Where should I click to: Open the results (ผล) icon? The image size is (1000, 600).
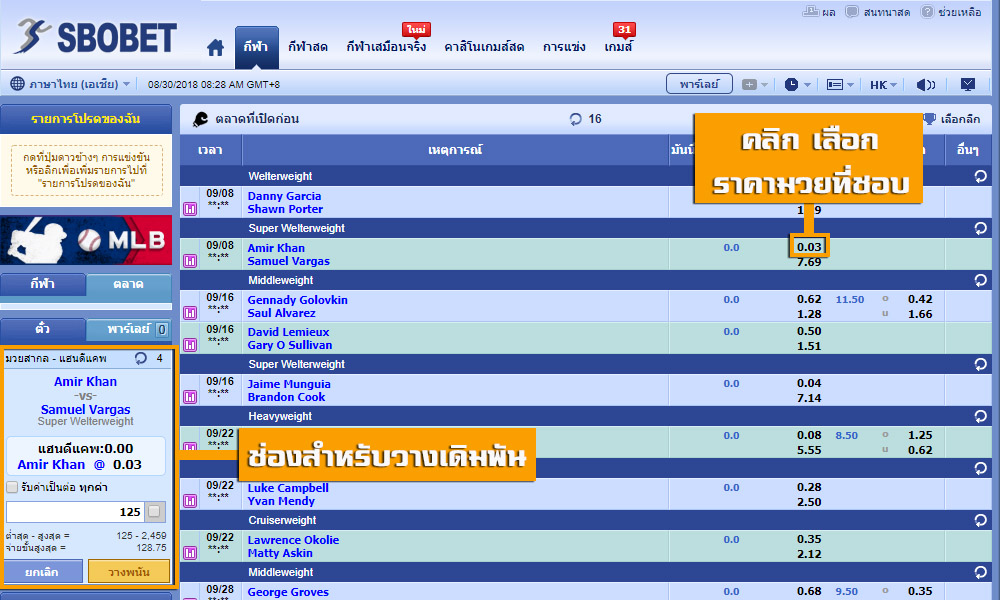coord(819,11)
